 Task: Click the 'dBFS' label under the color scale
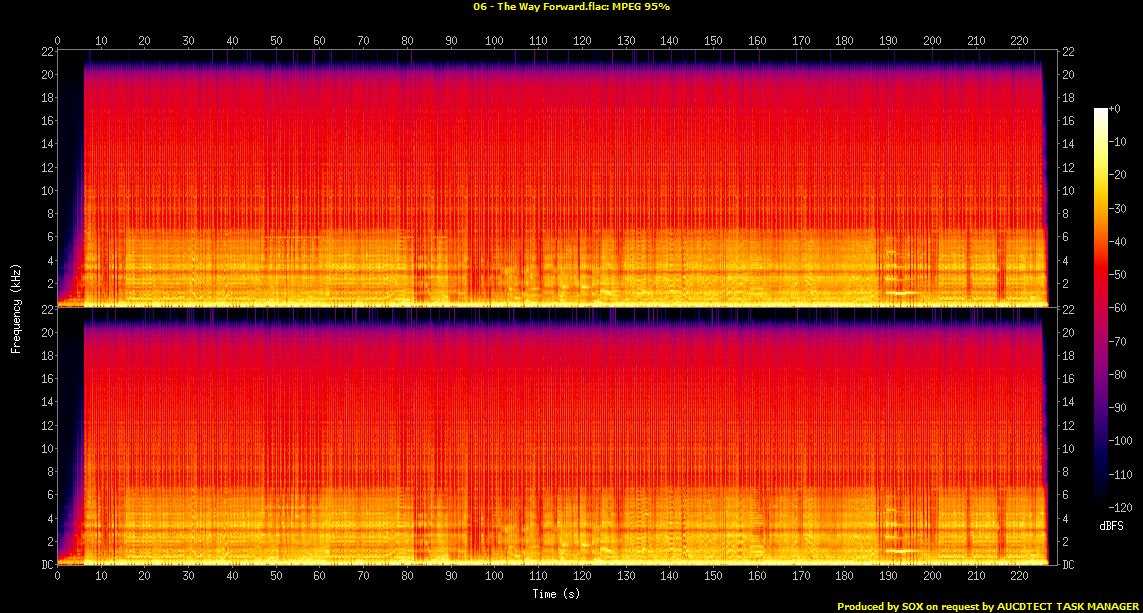1112,526
